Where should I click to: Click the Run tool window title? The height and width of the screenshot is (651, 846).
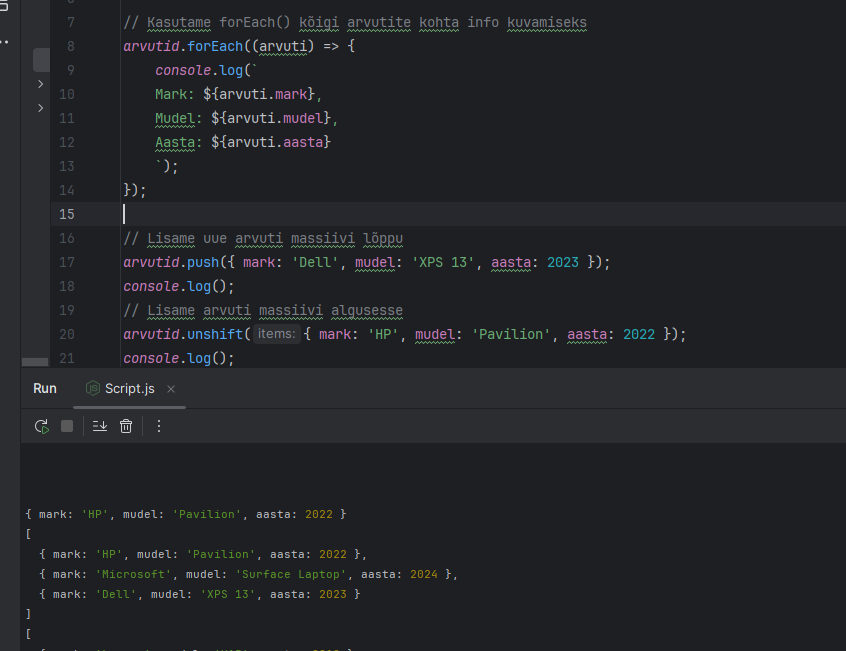[45, 388]
